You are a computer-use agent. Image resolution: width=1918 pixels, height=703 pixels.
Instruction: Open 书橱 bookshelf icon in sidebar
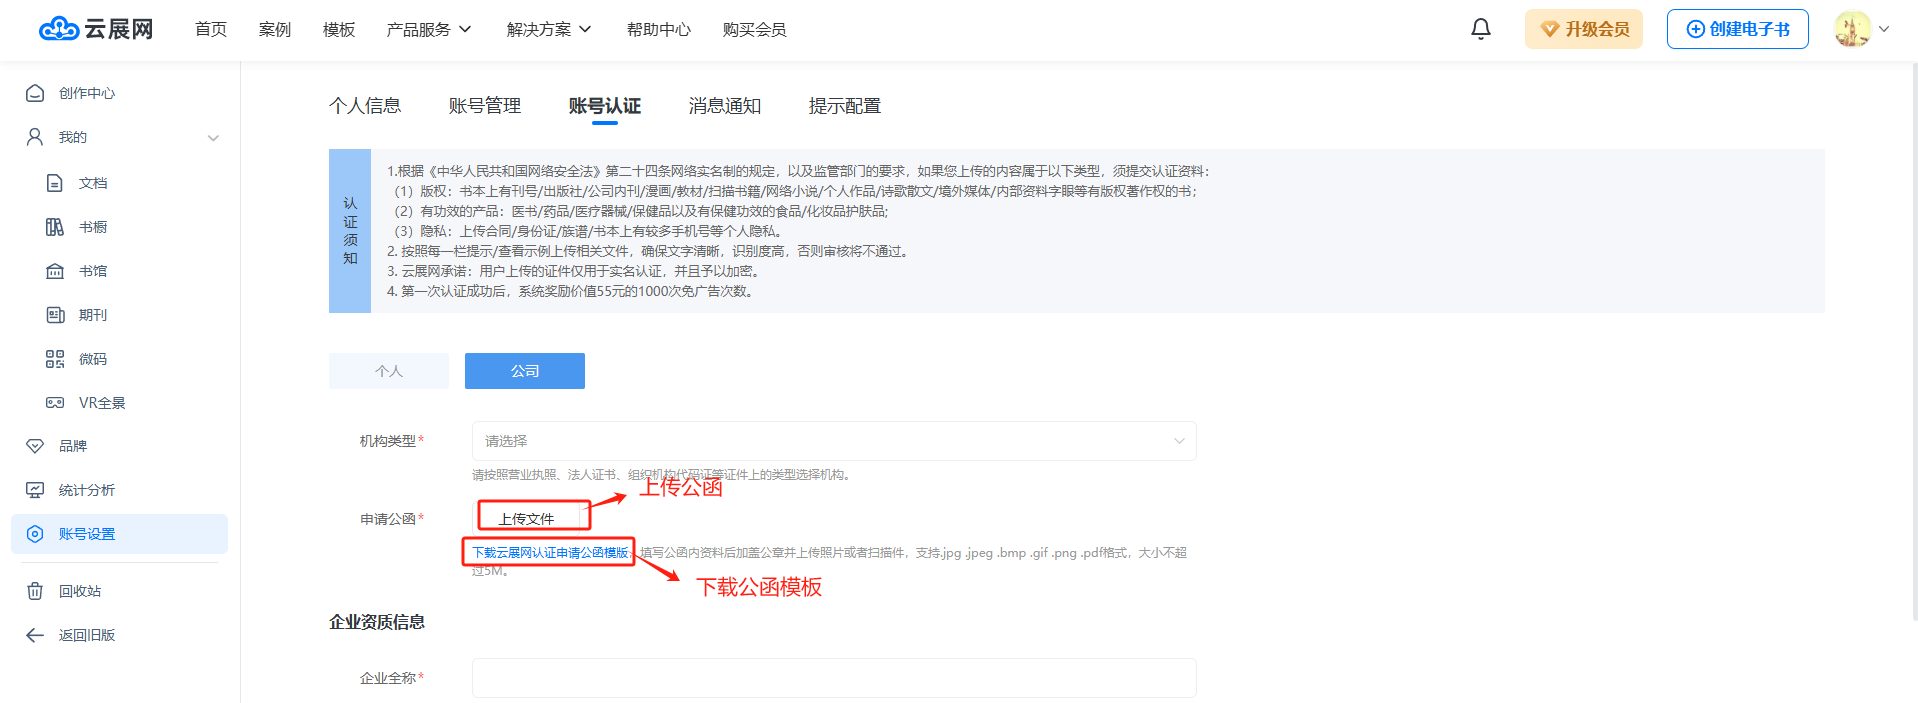[x=55, y=227]
